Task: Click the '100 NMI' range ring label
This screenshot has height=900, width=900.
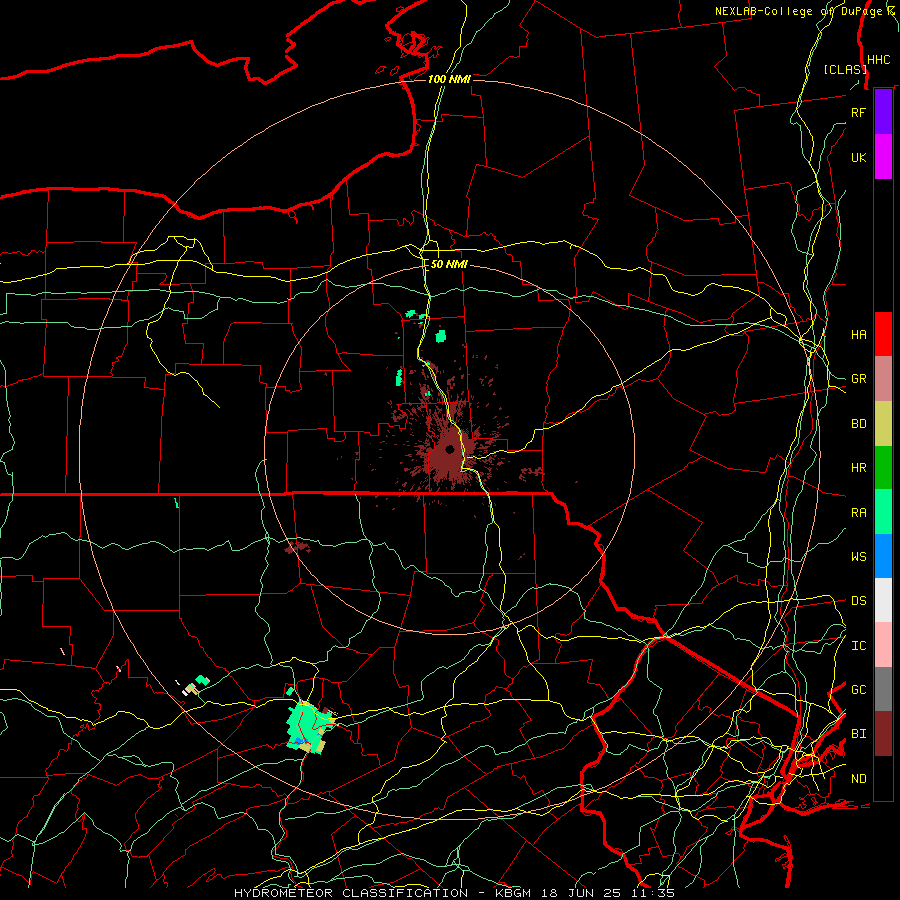Action: coord(449,79)
